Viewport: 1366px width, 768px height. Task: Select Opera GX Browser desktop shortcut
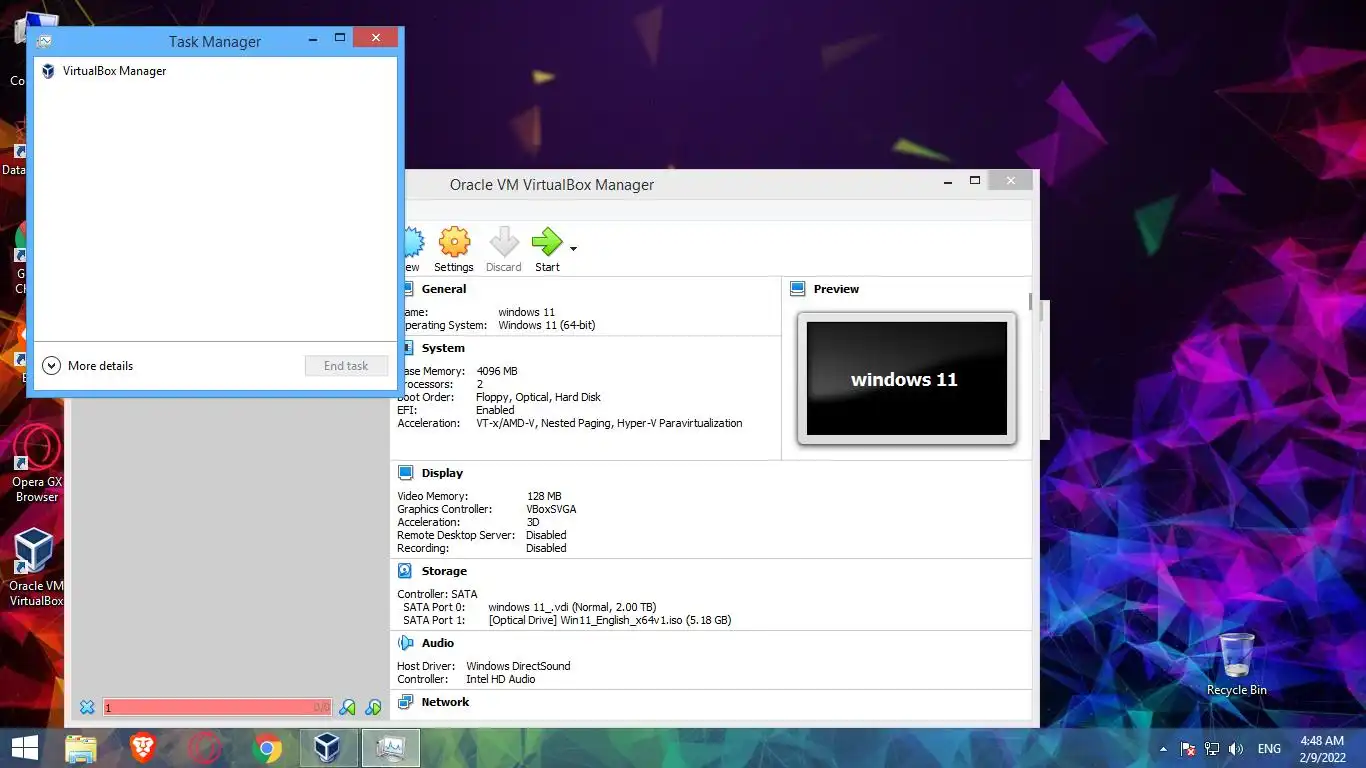click(37, 464)
